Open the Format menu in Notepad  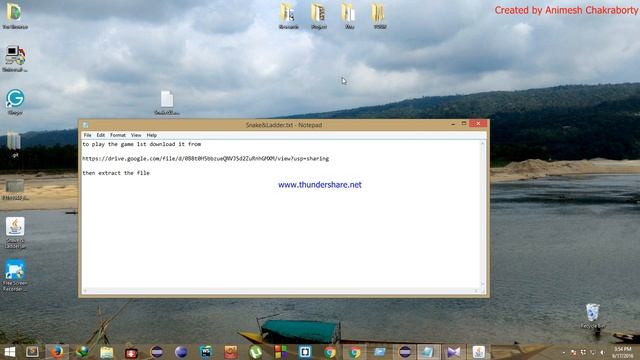[118, 135]
